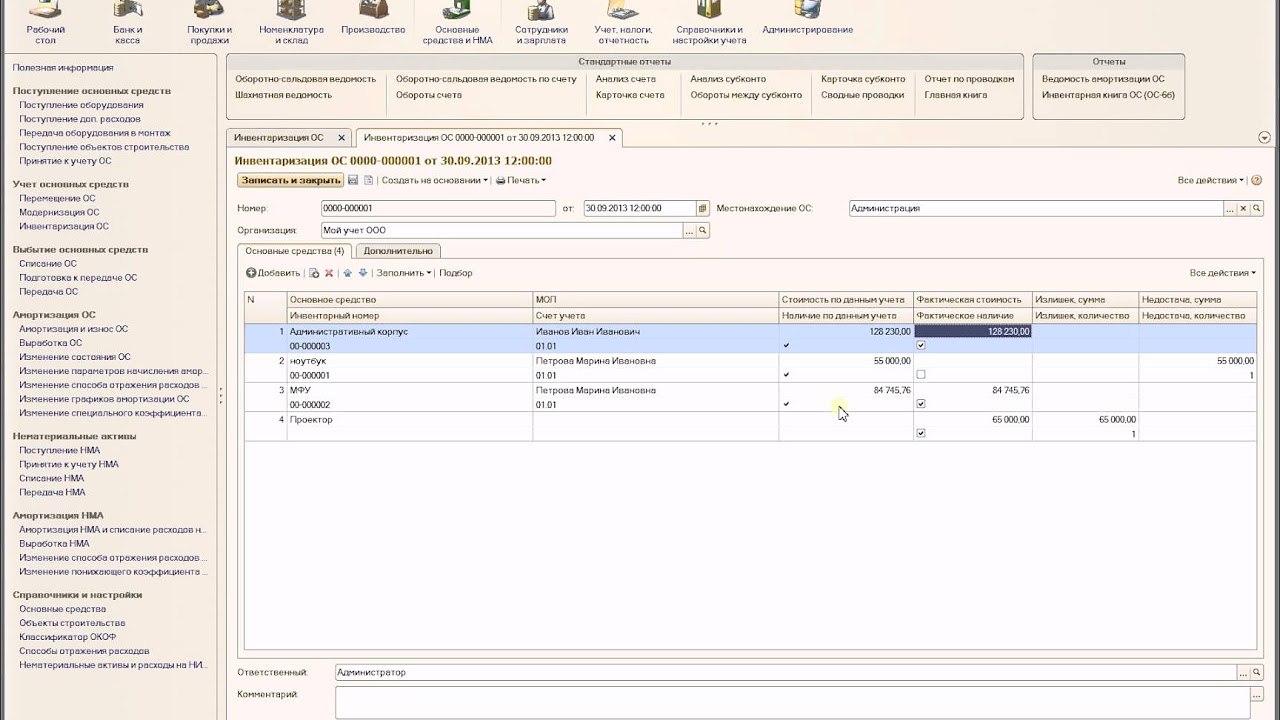Toggle actual presence checkbox for Административный корпус
This screenshot has width=1280, height=720.
(921, 346)
